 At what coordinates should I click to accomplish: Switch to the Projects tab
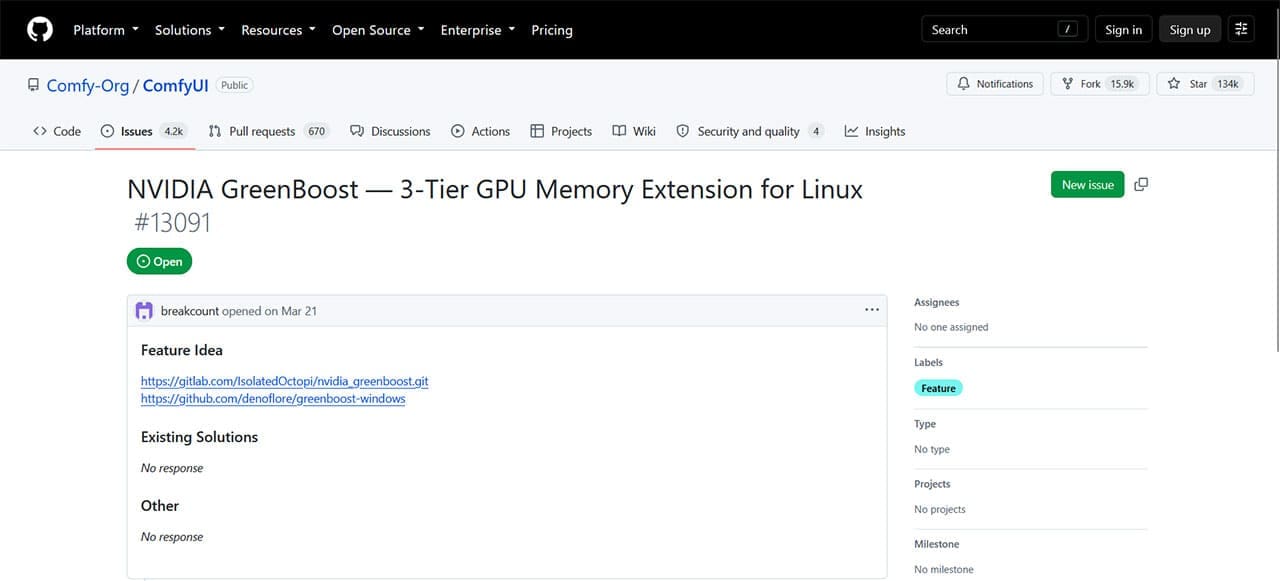[x=561, y=131]
